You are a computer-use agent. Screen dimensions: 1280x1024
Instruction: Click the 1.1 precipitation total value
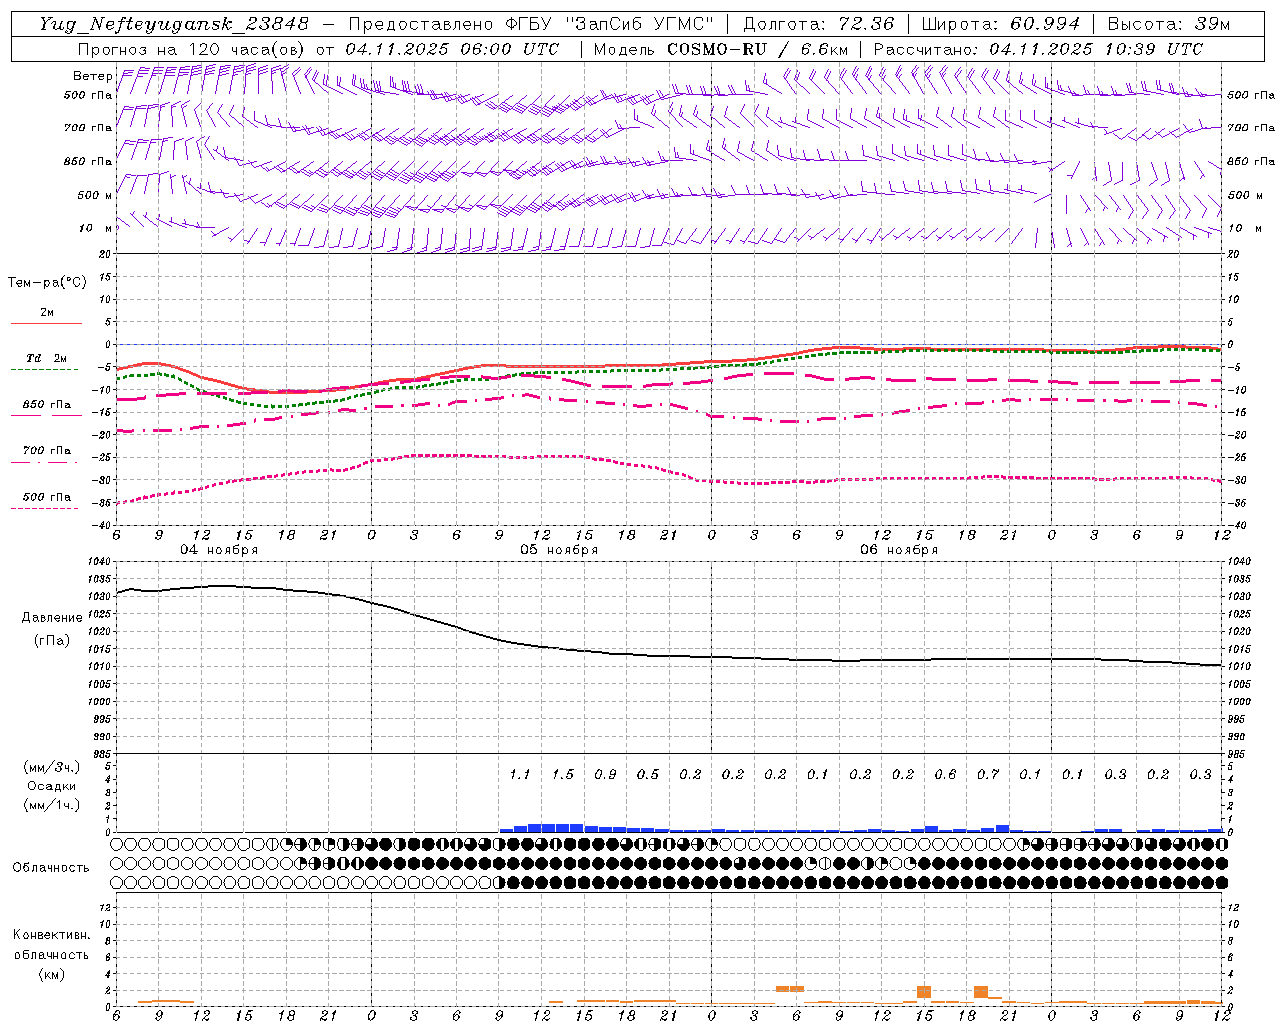pos(519,775)
